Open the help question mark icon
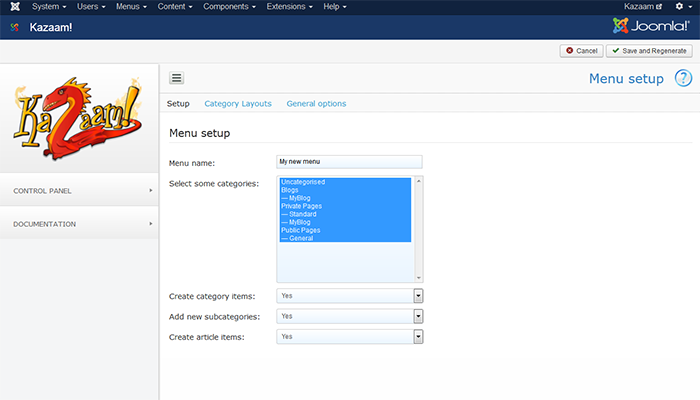700x400 pixels. [683, 78]
